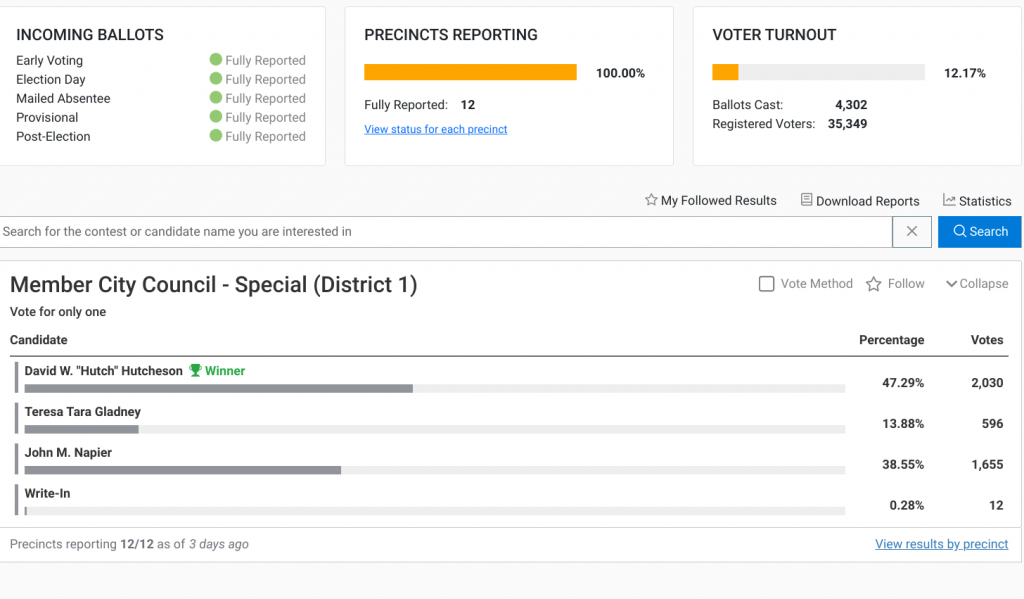Click the star icon beside My Followed Results
The width and height of the screenshot is (1024, 599).
pos(651,200)
